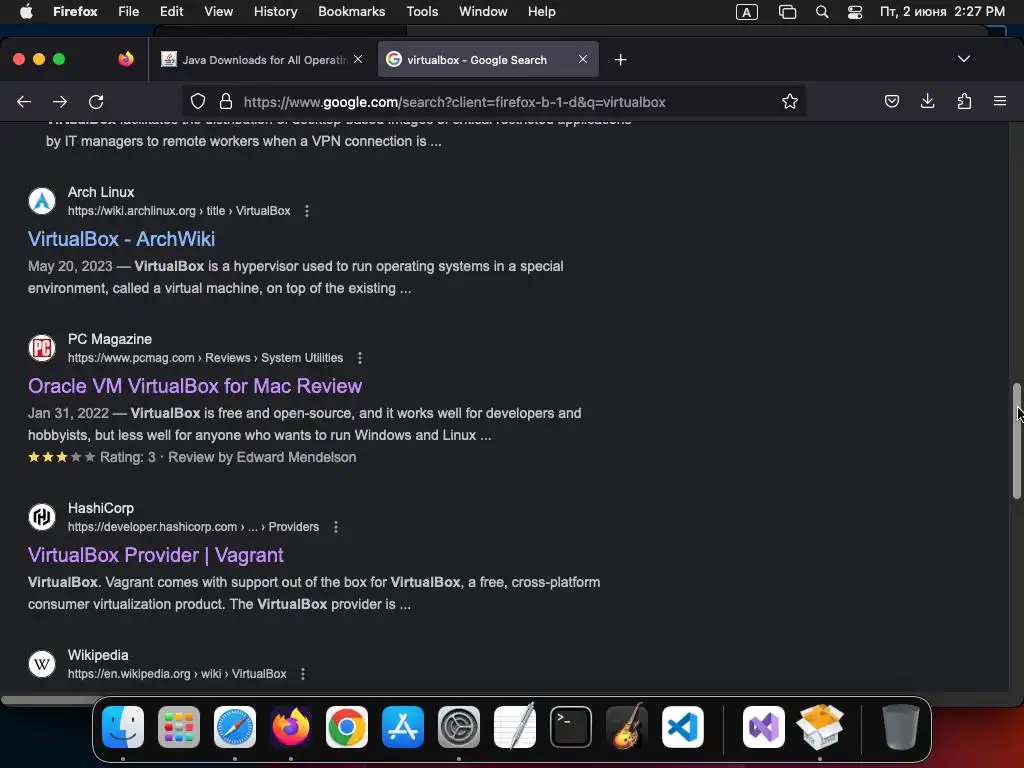Open more options for PC Magazine result
The height and width of the screenshot is (768, 1024).
360,358
